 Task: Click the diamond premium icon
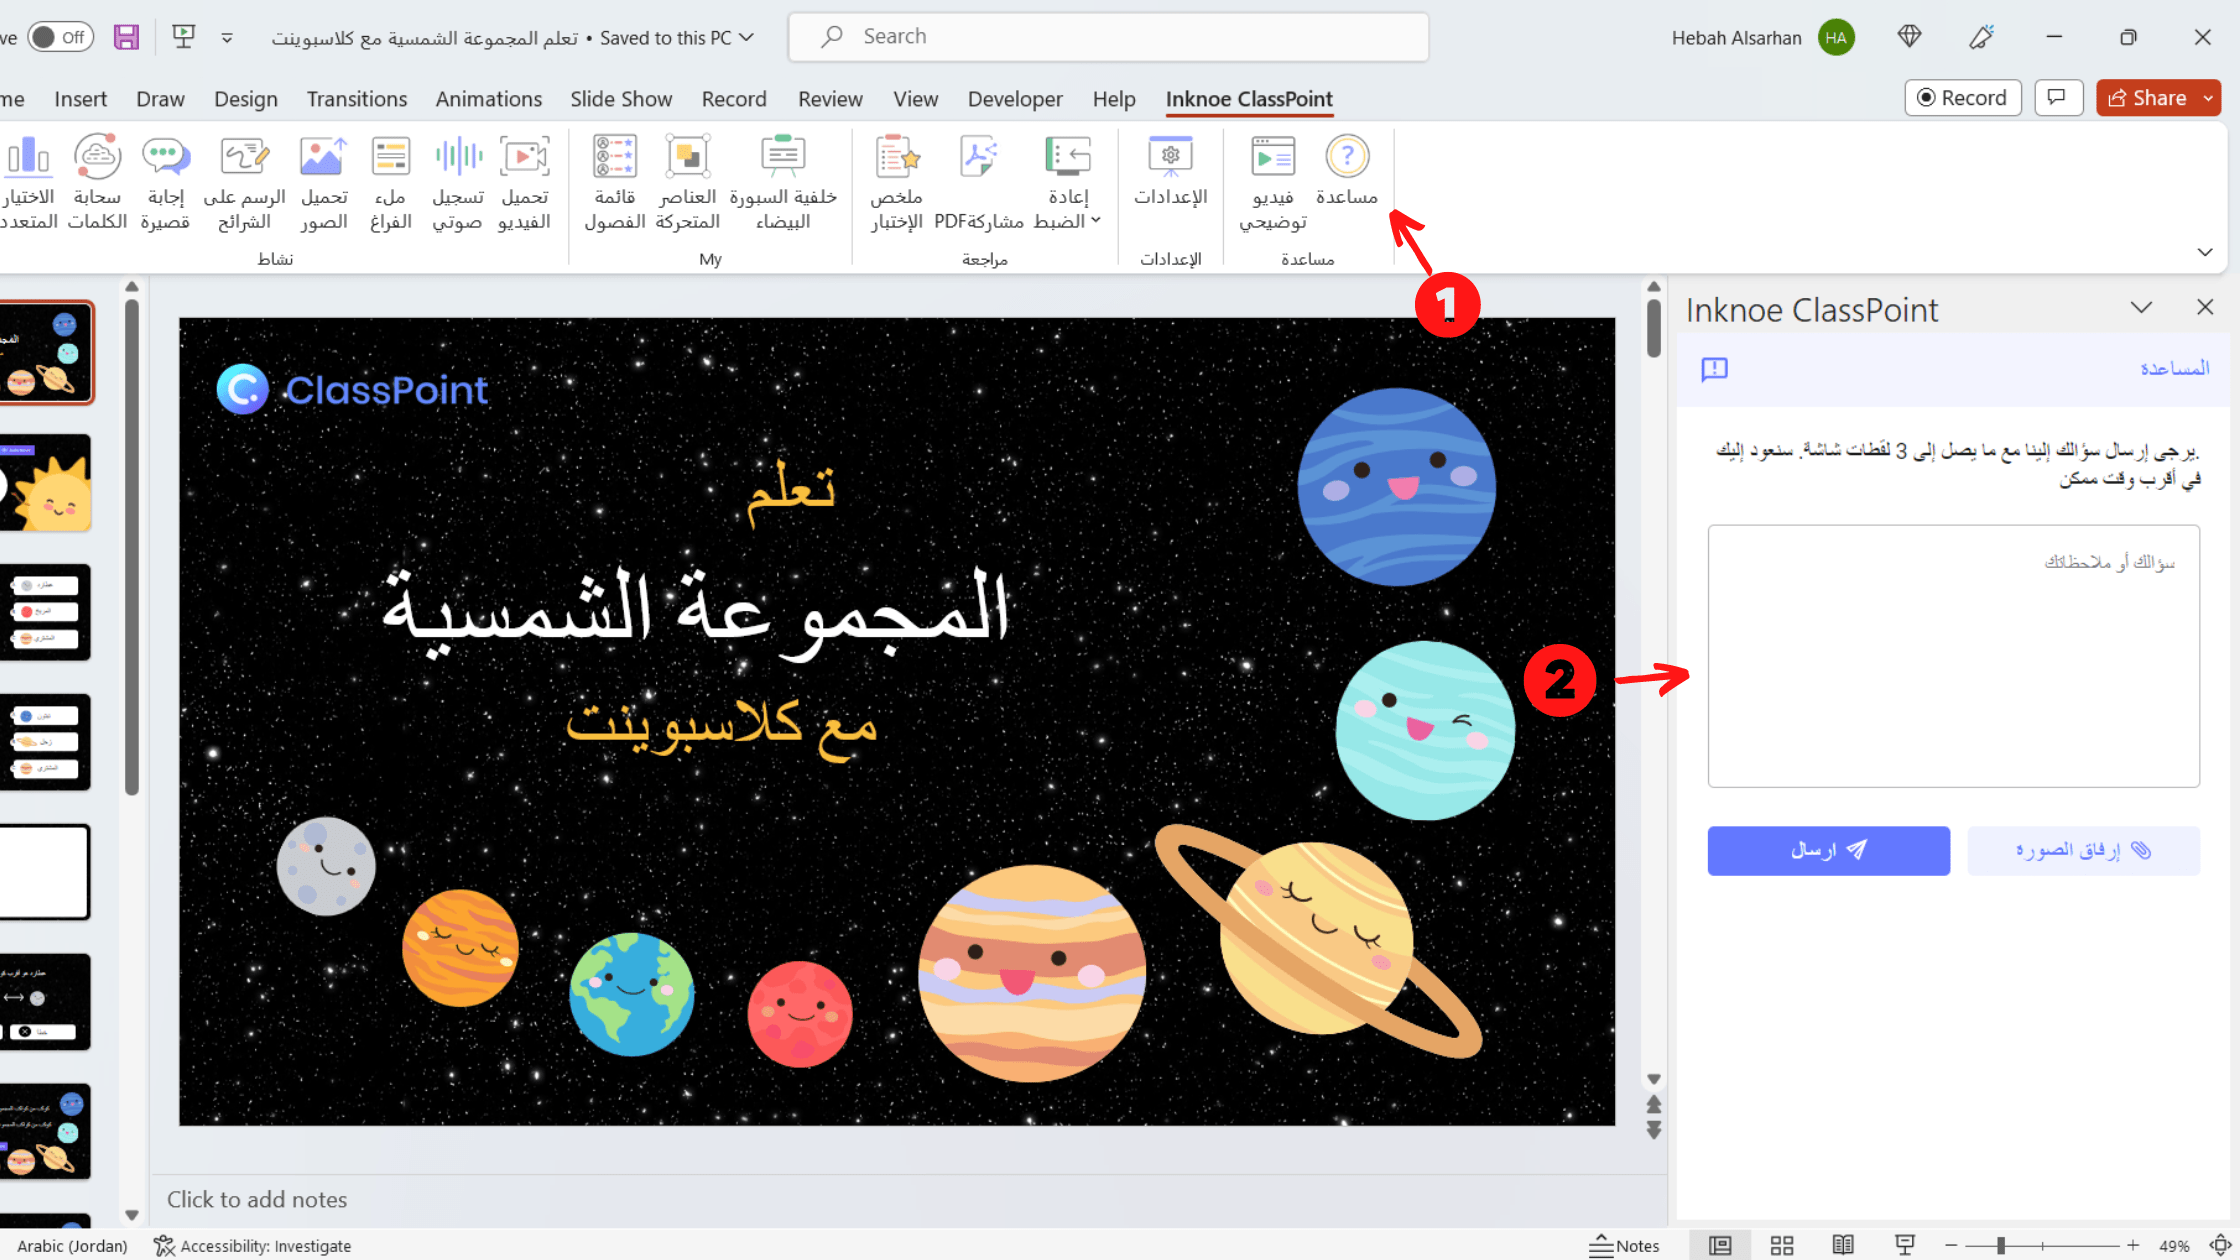pyautogui.click(x=1909, y=37)
